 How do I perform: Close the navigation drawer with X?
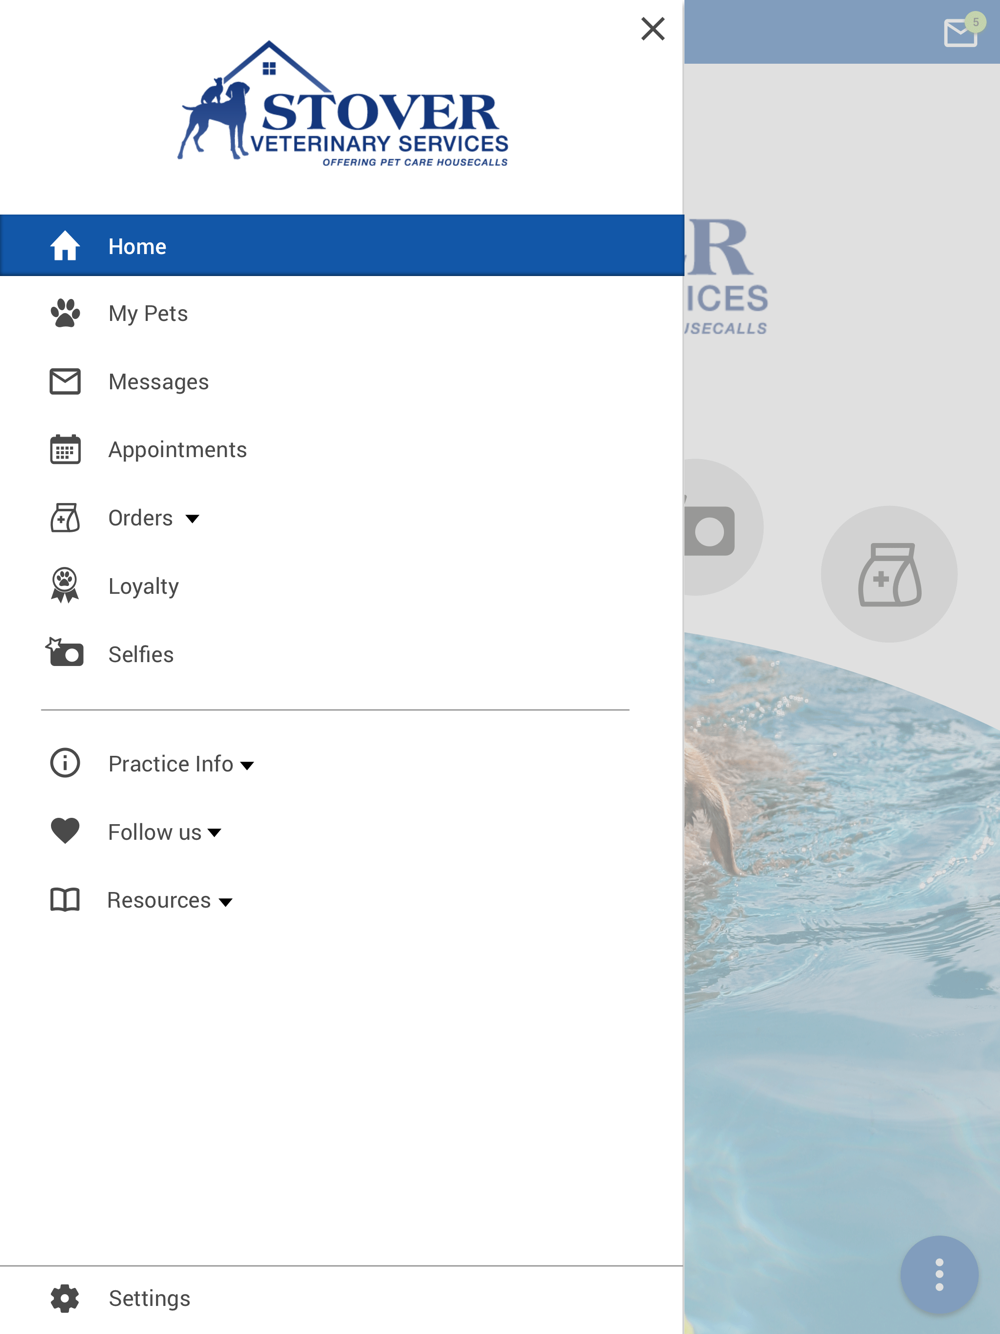pos(653,29)
